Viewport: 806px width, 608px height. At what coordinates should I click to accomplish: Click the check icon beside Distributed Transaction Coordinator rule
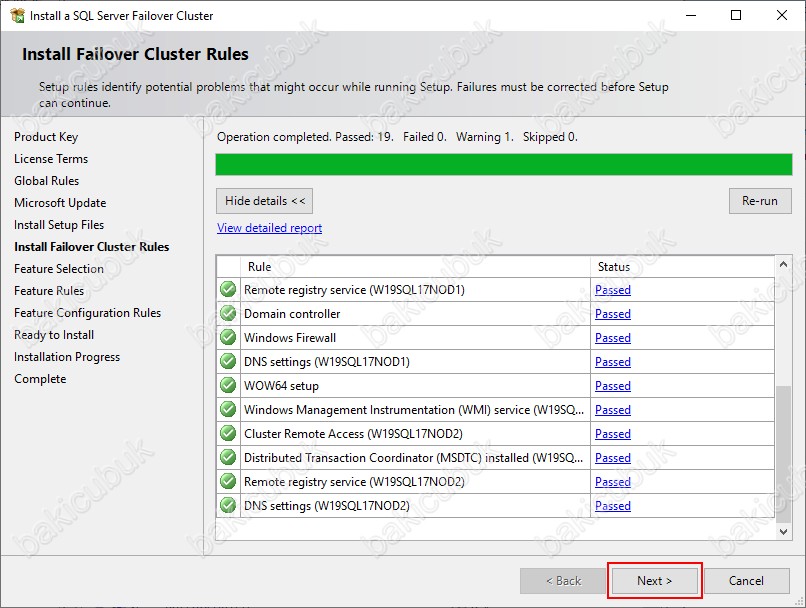(x=228, y=457)
